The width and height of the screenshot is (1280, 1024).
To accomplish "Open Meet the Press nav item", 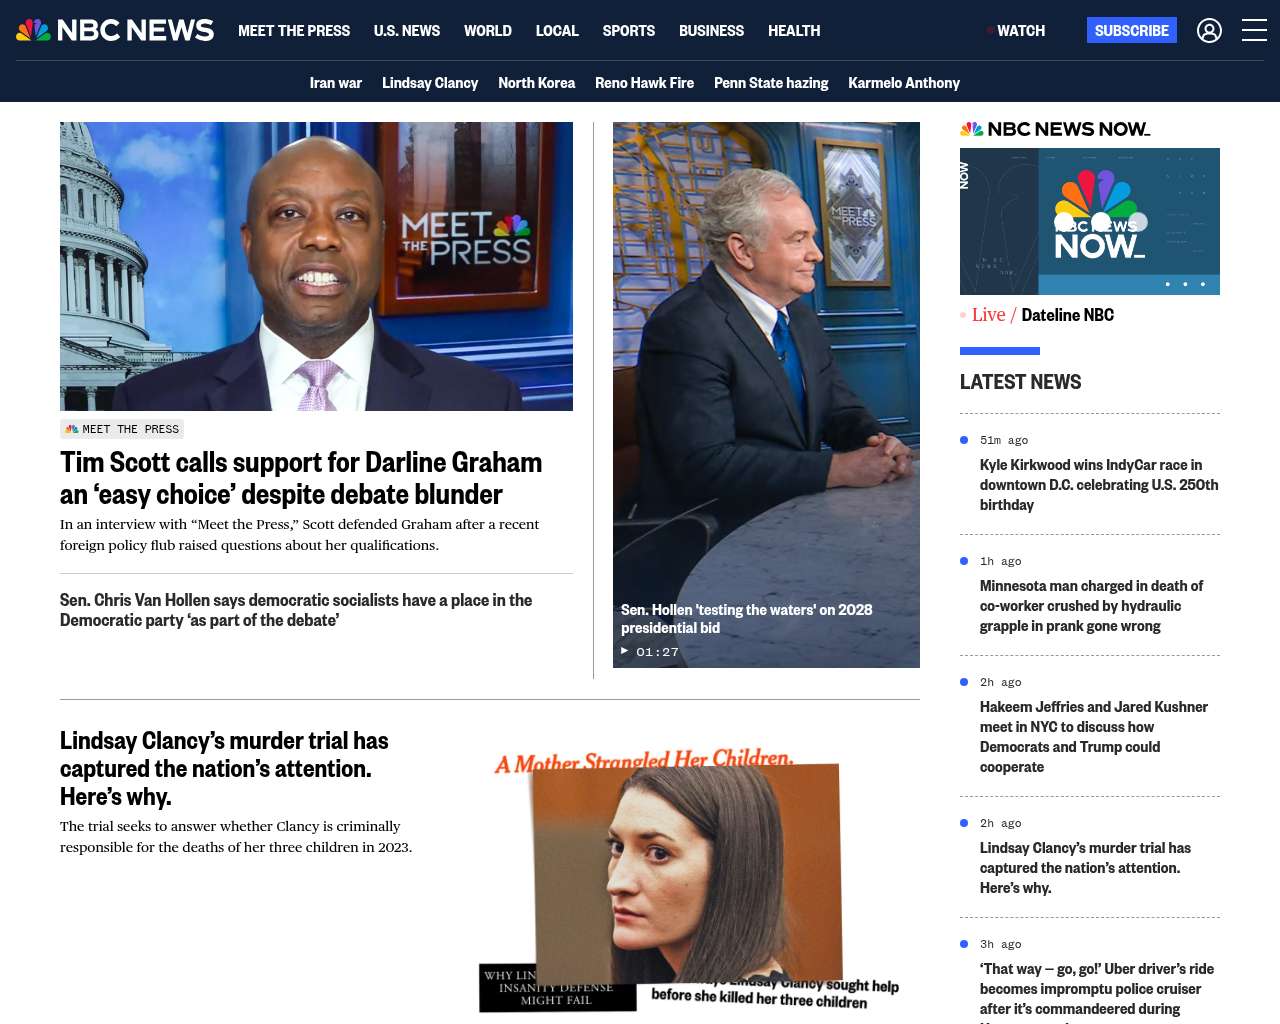I will click(294, 31).
